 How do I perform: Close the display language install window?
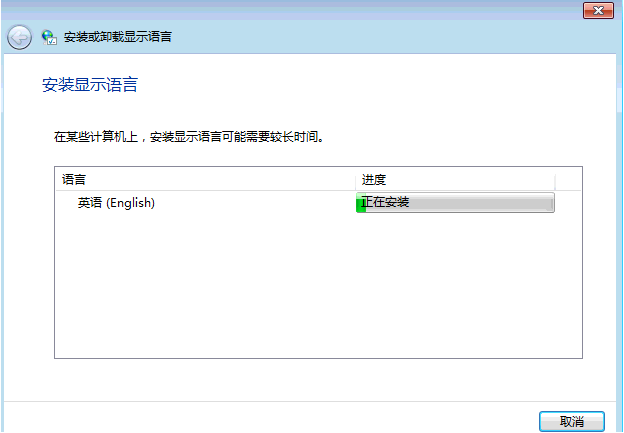point(598,9)
